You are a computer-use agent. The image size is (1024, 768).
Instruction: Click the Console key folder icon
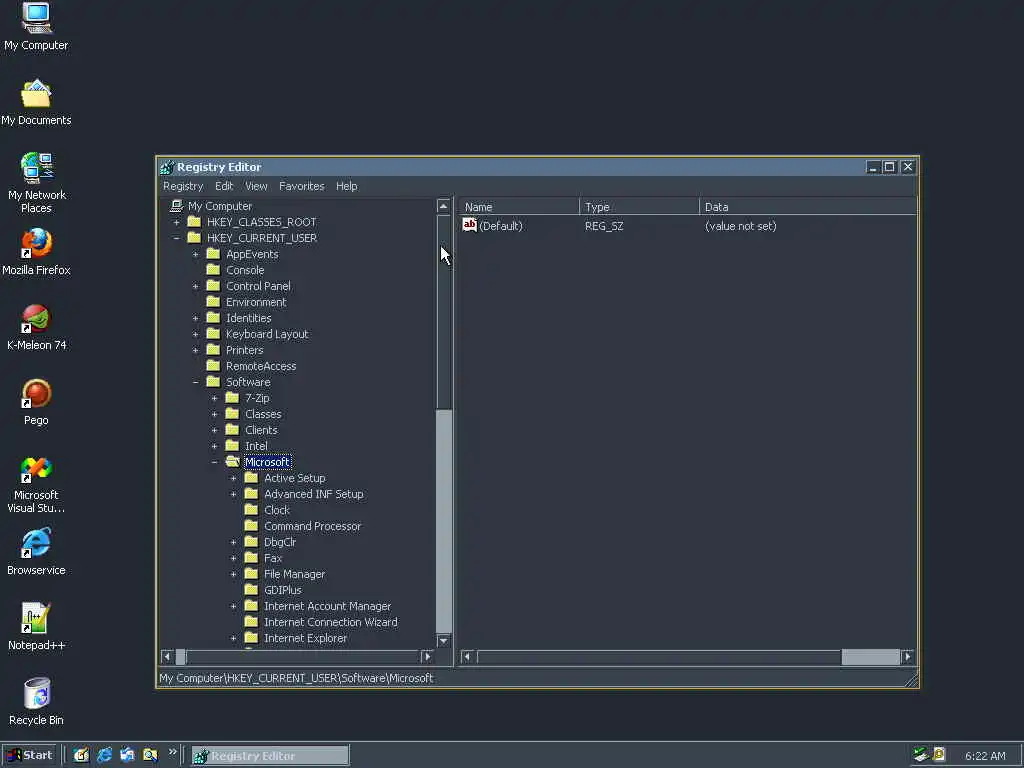click(213, 270)
